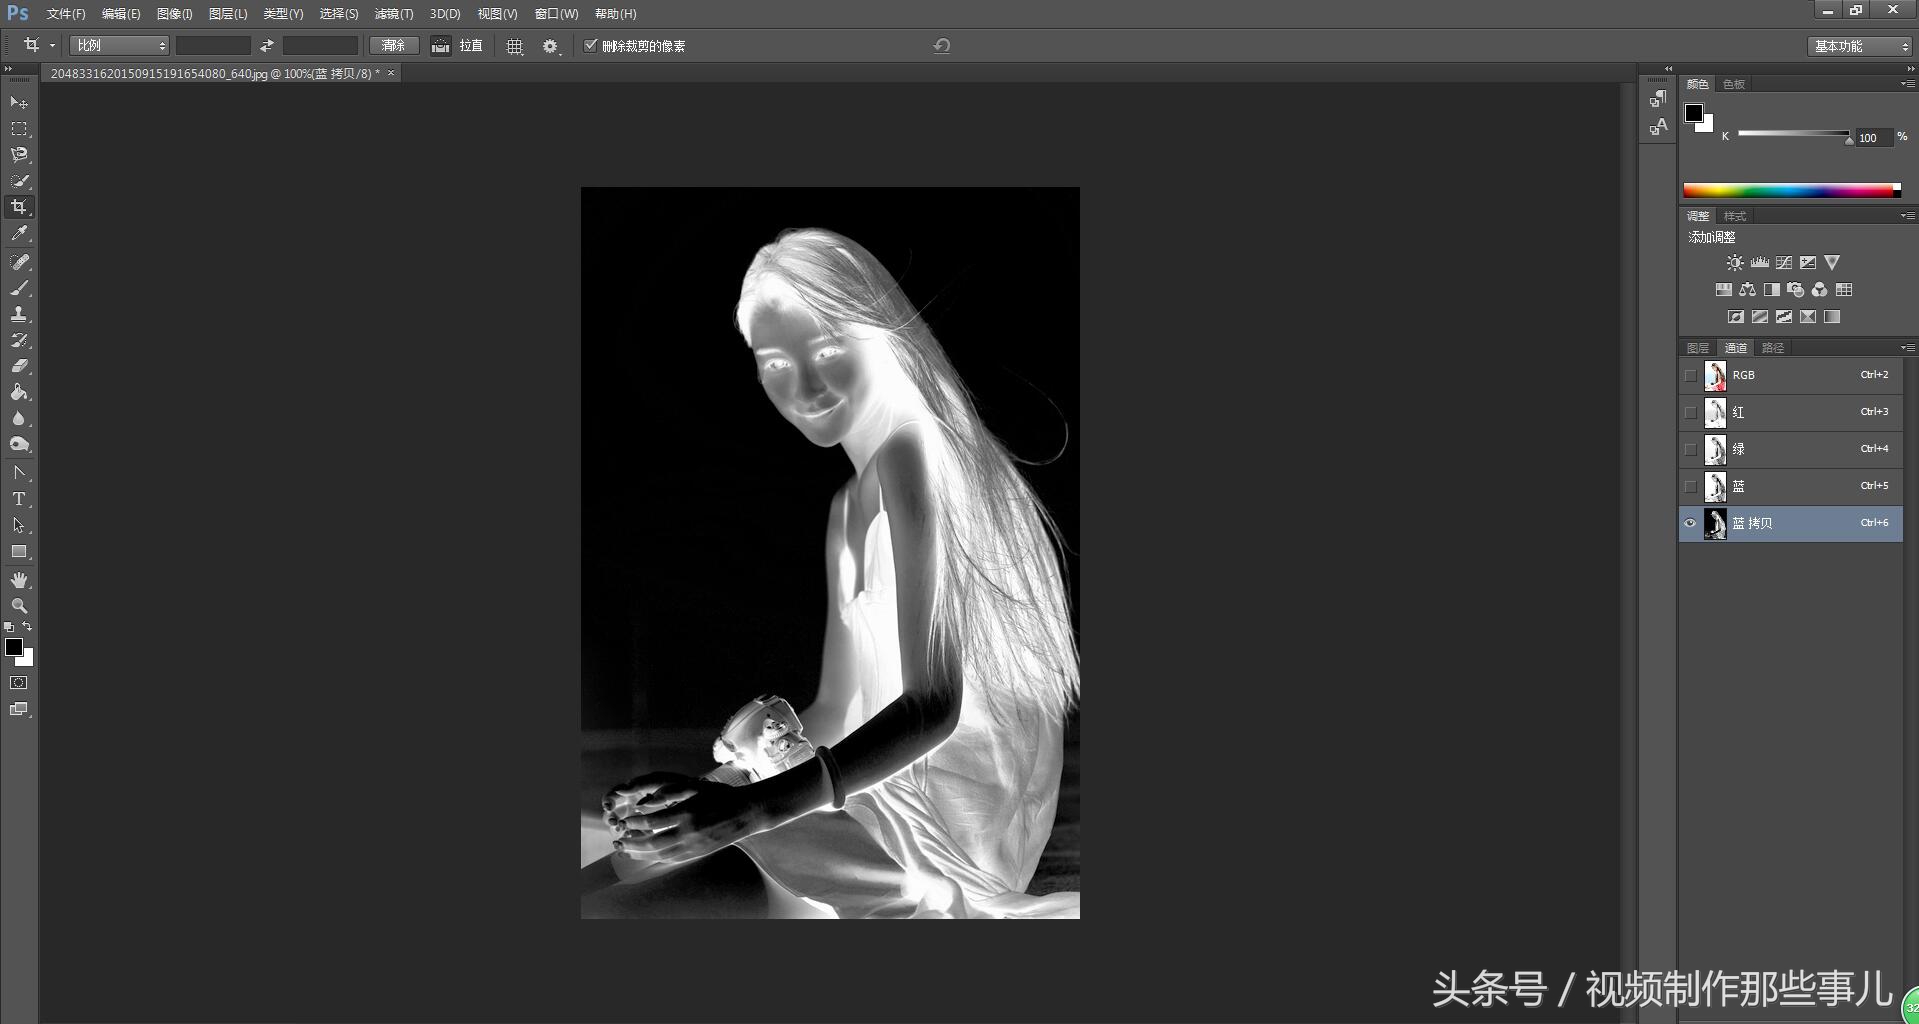
Task: Select the Move tool
Action: 19,102
